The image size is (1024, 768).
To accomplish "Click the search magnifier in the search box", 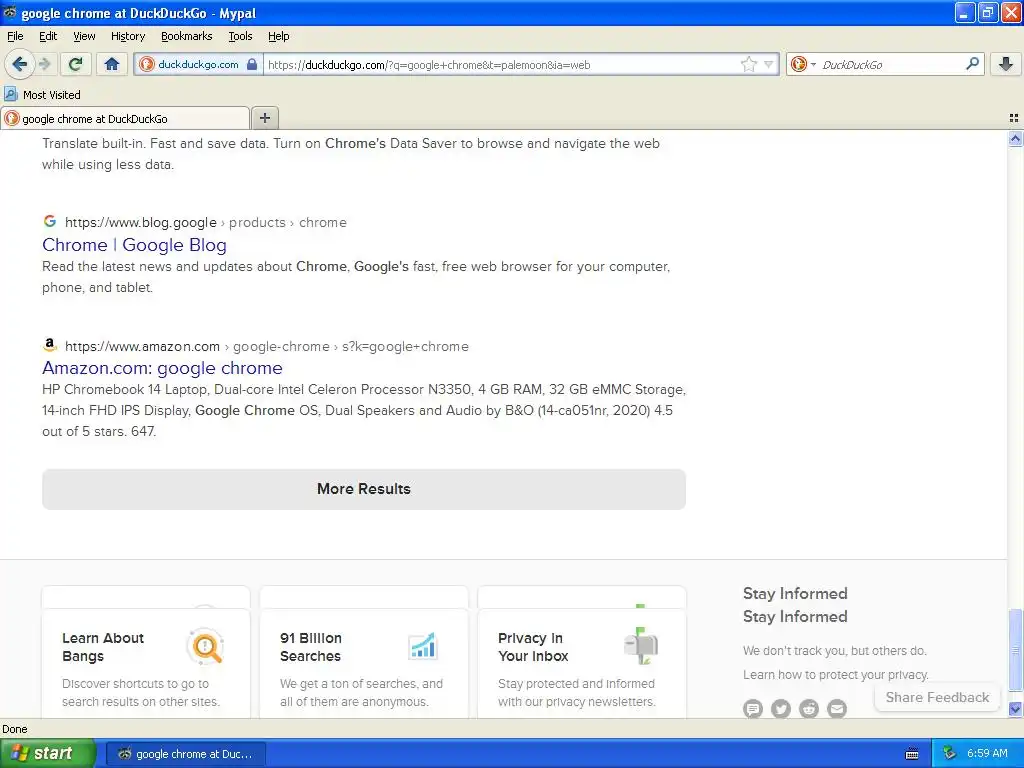I will [x=972, y=64].
